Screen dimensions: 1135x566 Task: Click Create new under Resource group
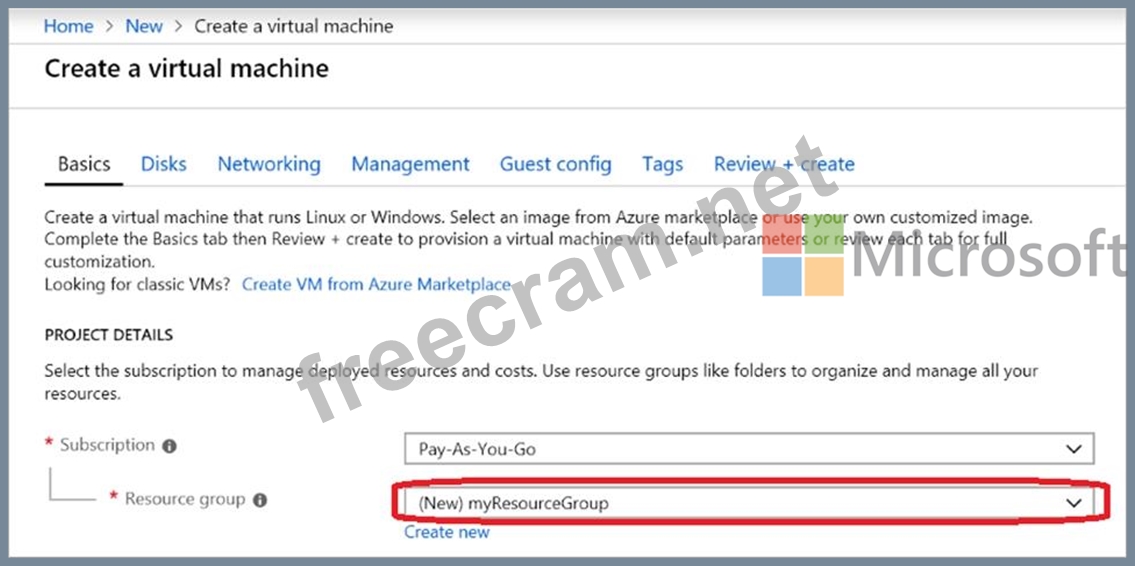(447, 533)
